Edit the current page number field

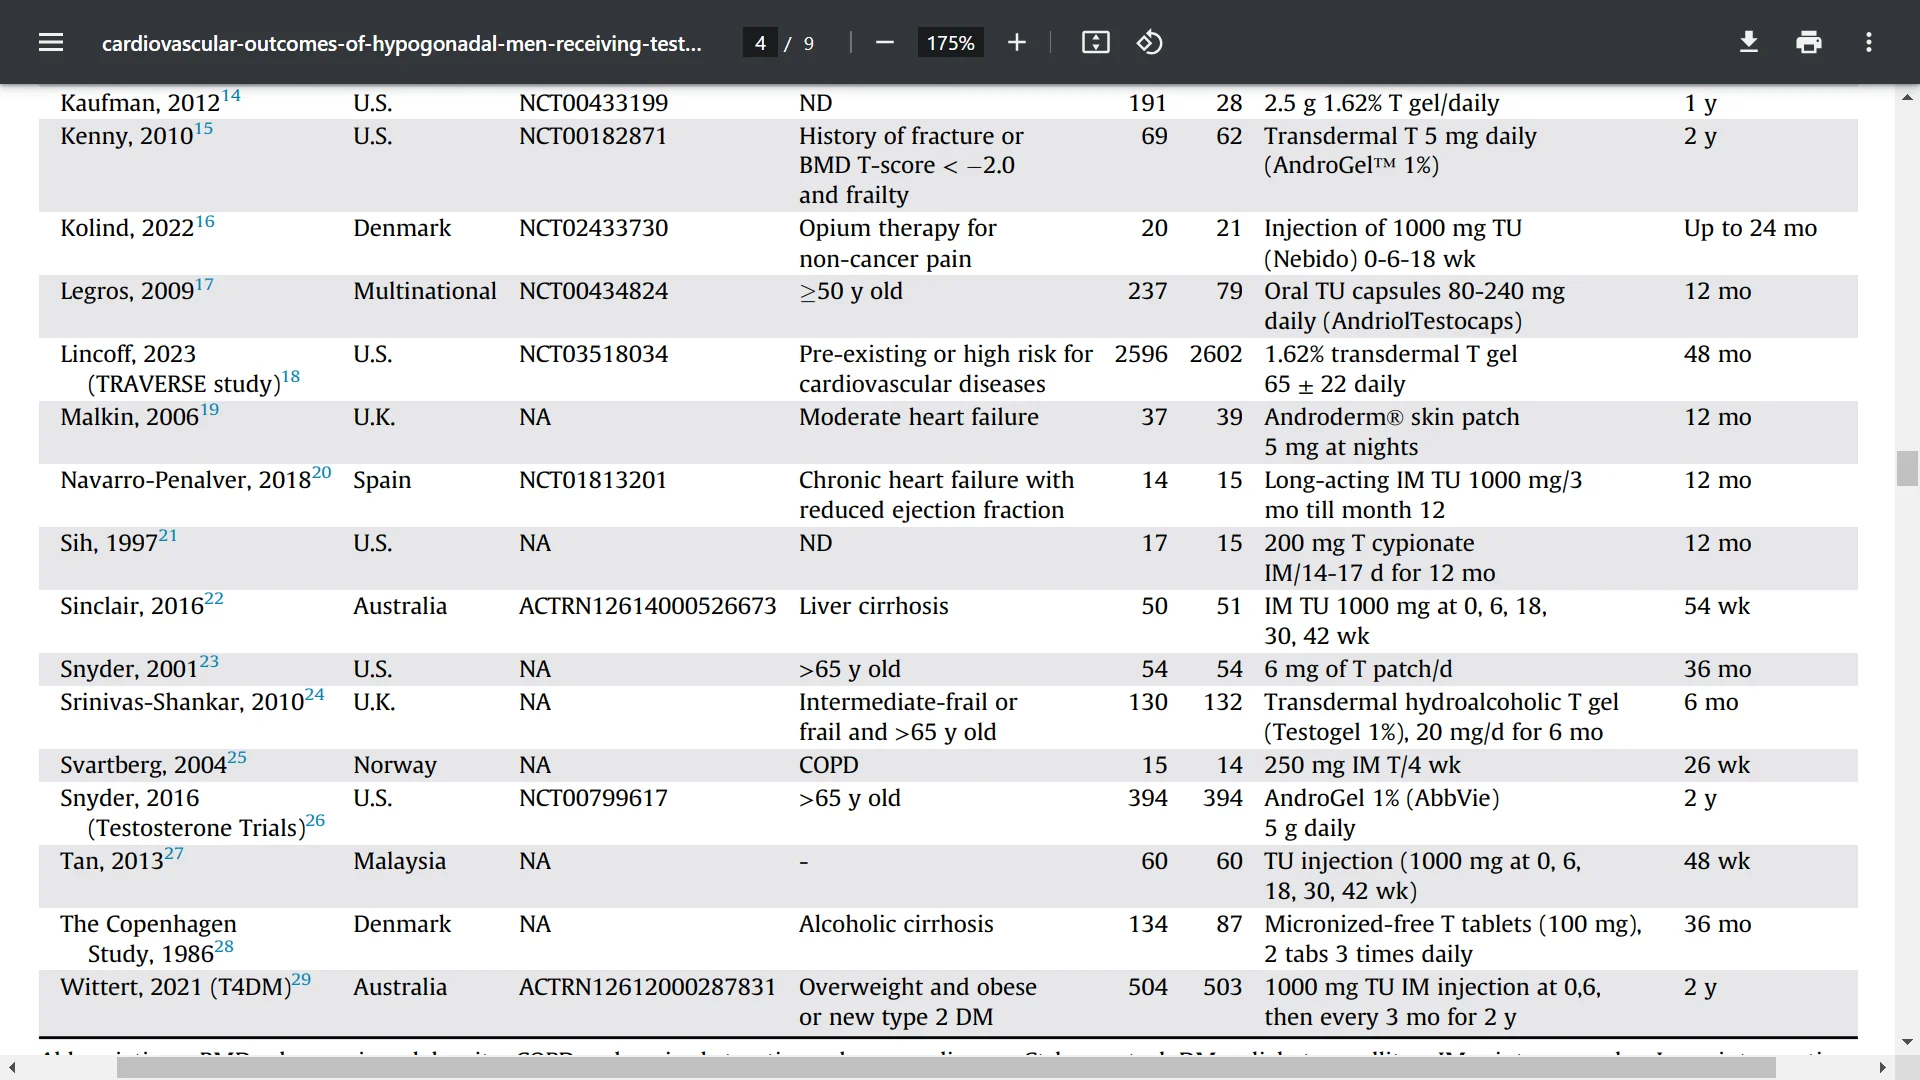tap(760, 43)
